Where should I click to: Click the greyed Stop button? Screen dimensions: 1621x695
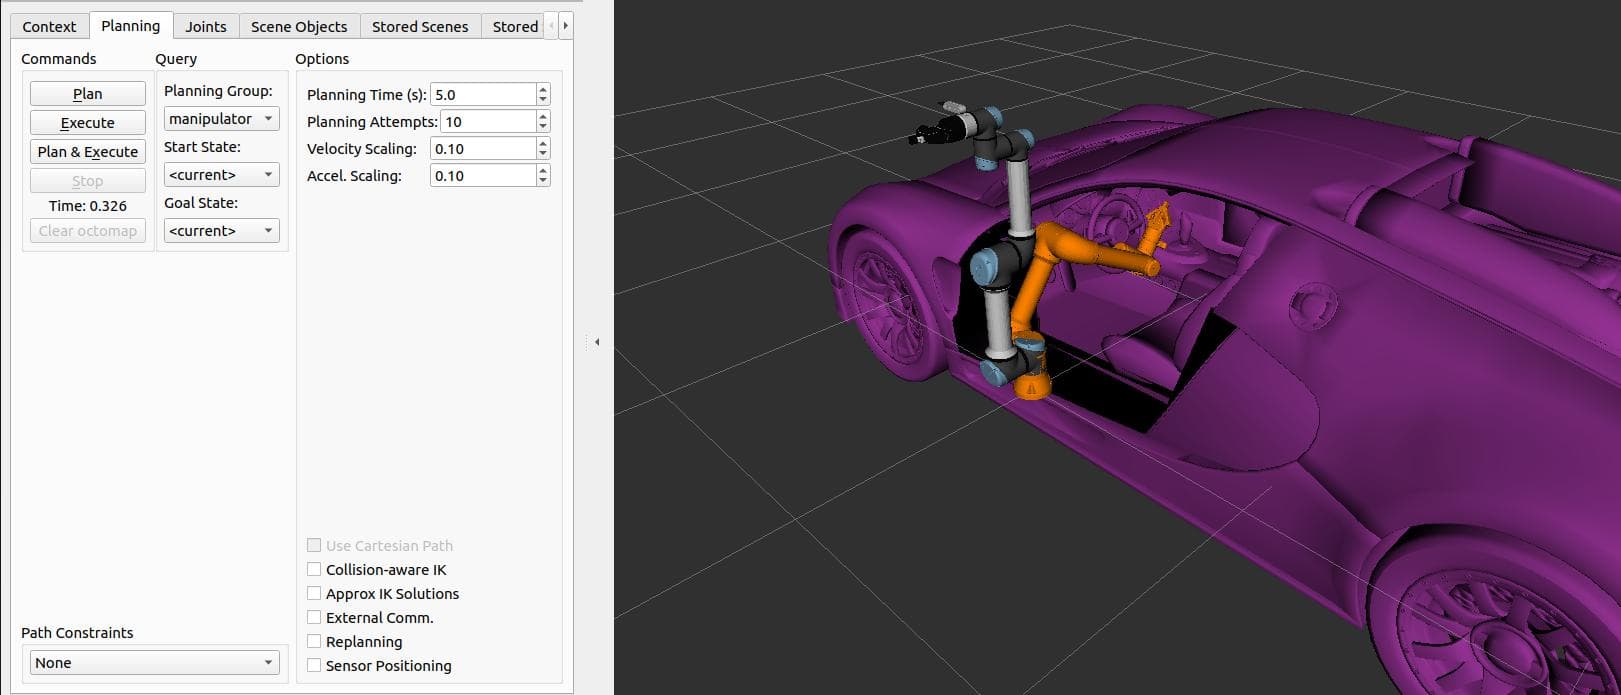click(88, 181)
